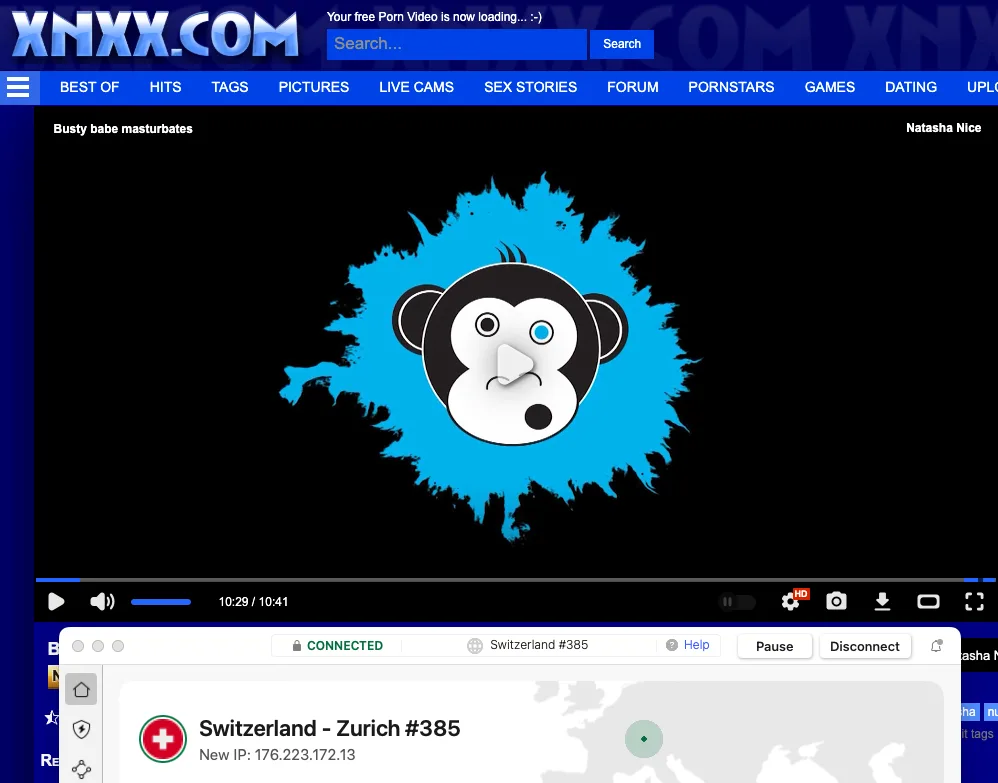The height and width of the screenshot is (783, 998).
Task: Go to GAMES section
Action: point(829,87)
